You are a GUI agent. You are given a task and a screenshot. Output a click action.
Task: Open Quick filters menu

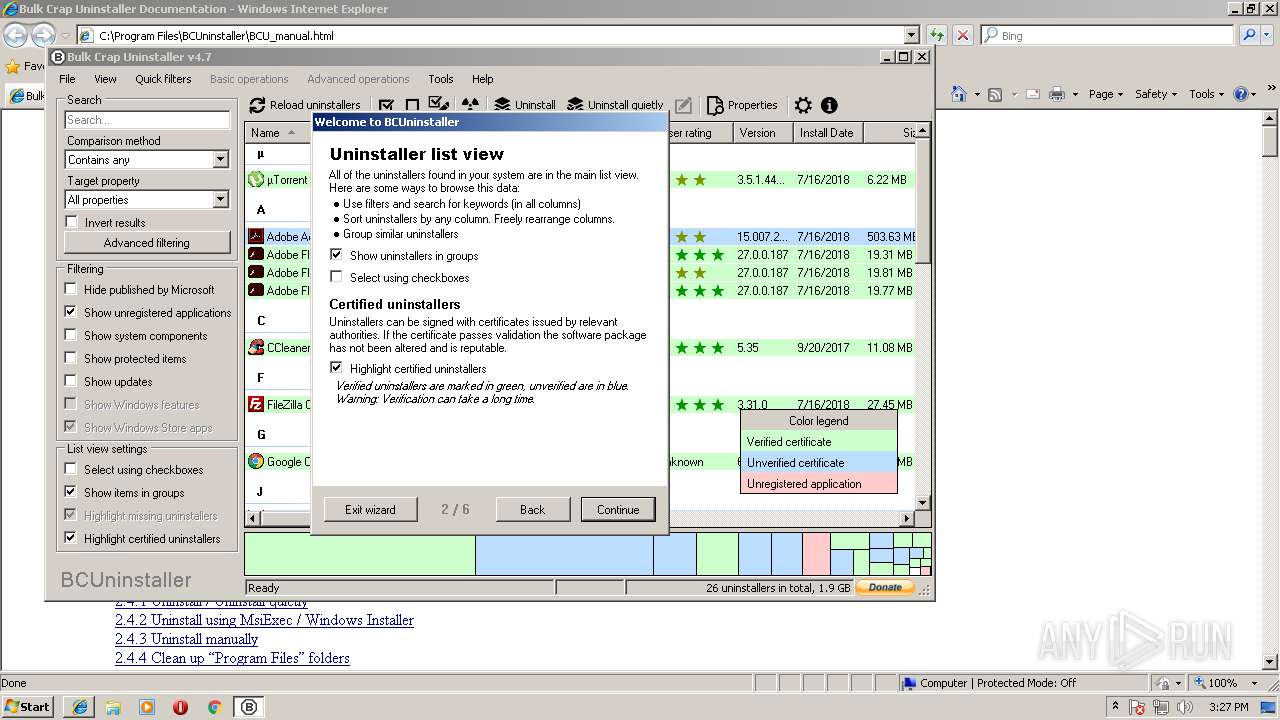pyautogui.click(x=163, y=79)
